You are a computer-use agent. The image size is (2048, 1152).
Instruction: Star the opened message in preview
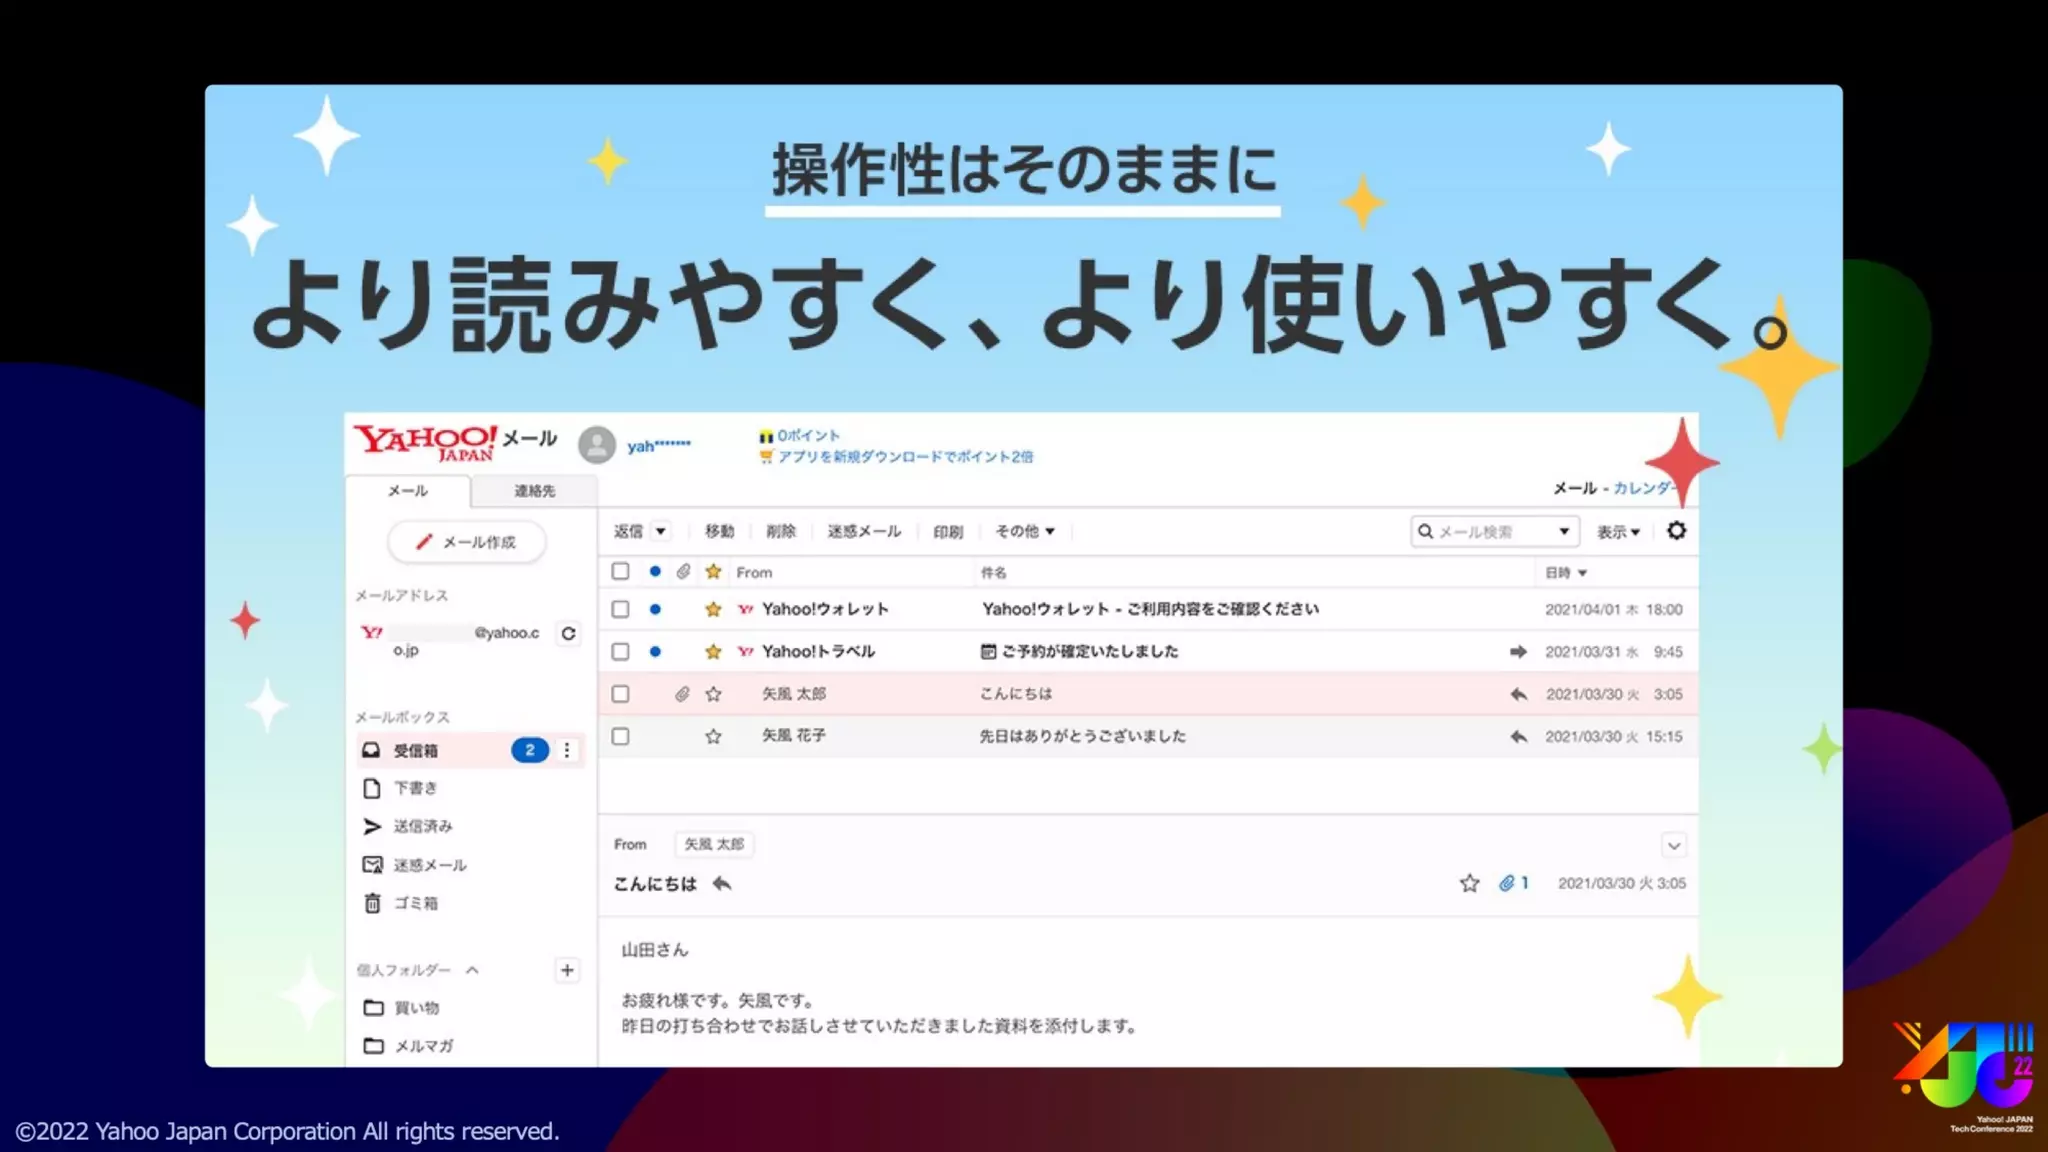(x=1469, y=883)
